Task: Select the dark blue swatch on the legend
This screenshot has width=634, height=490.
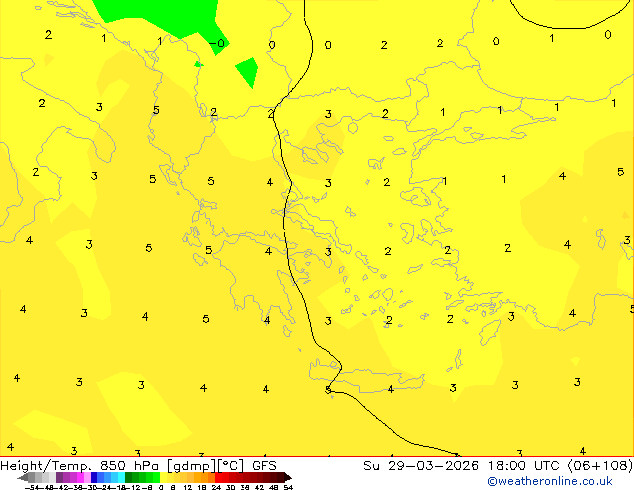Action: pos(94,477)
